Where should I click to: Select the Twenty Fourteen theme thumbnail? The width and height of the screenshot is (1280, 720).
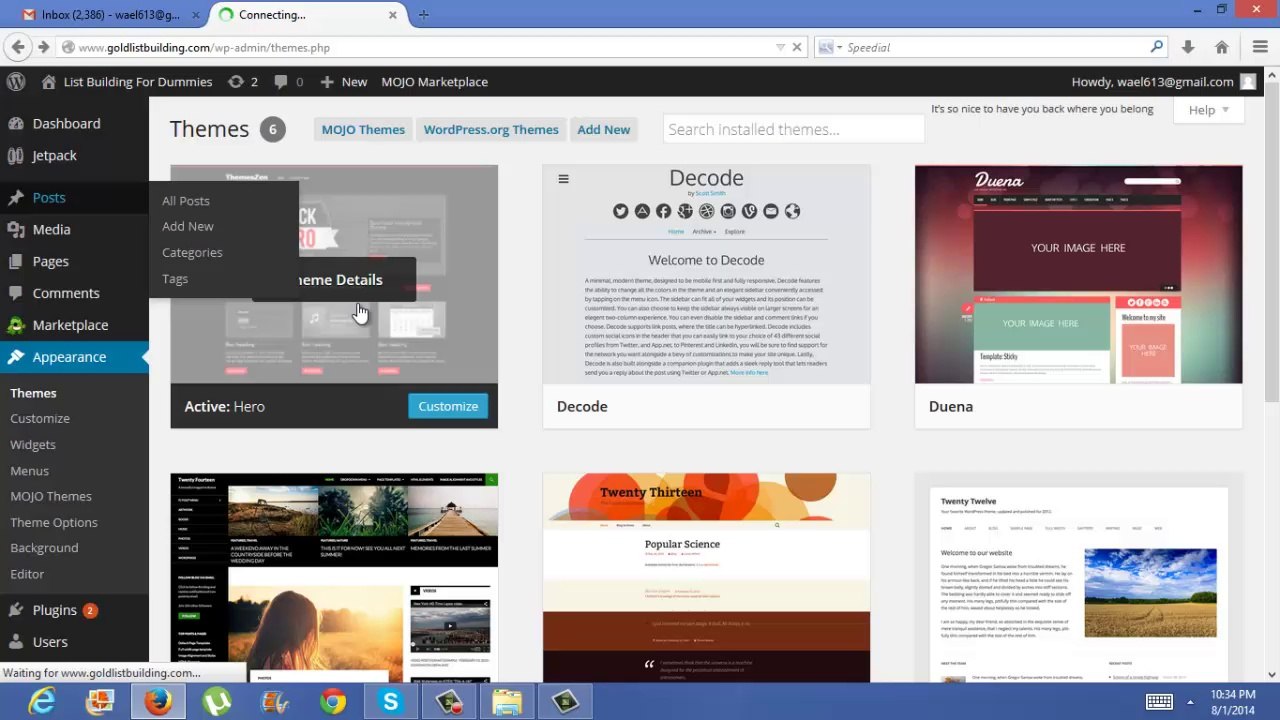pyautogui.click(x=334, y=577)
